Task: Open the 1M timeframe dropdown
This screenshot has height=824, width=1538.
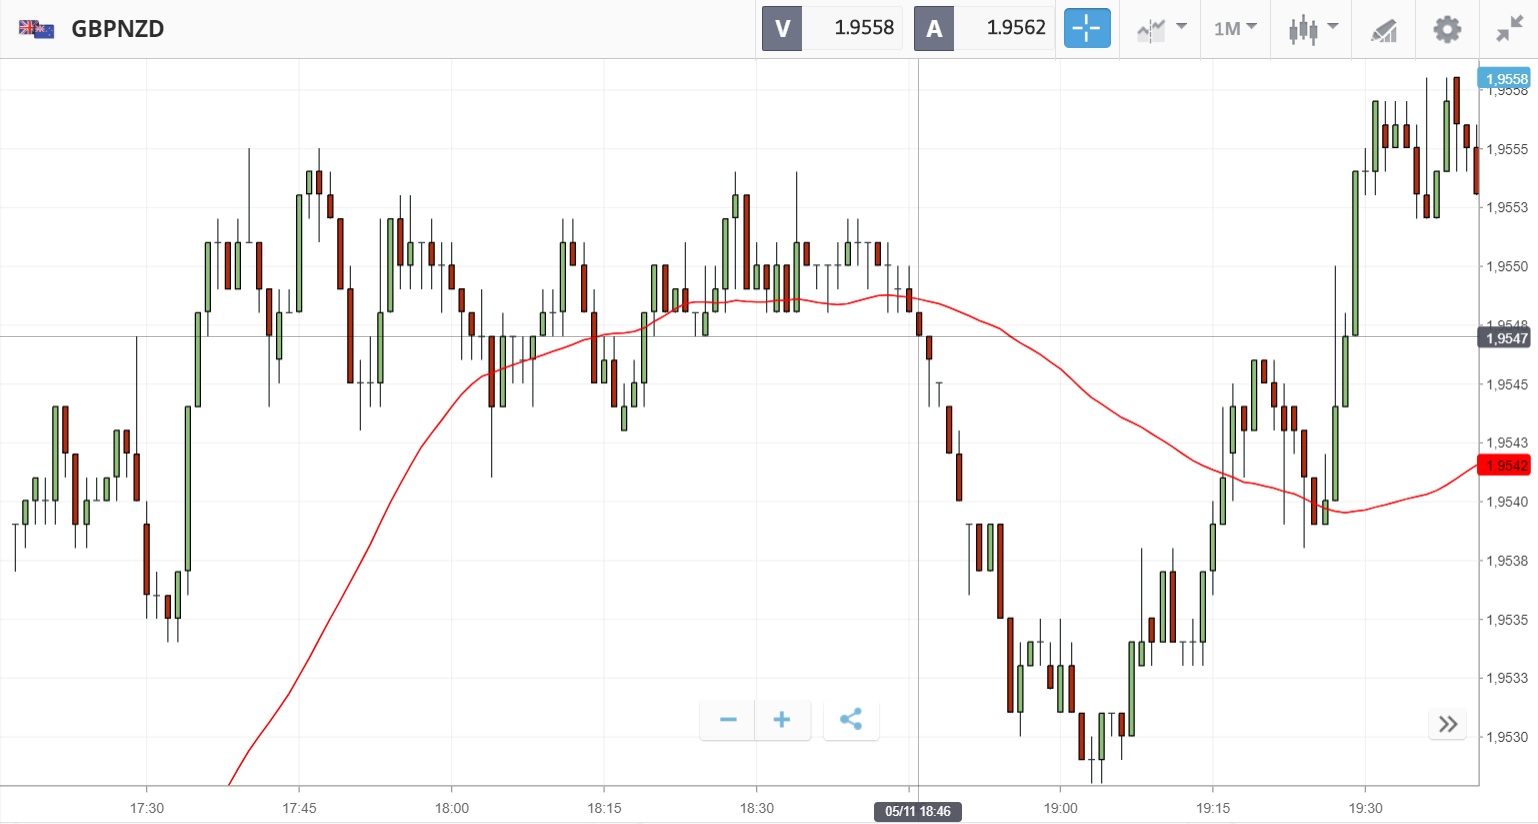Action: pyautogui.click(x=1235, y=29)
